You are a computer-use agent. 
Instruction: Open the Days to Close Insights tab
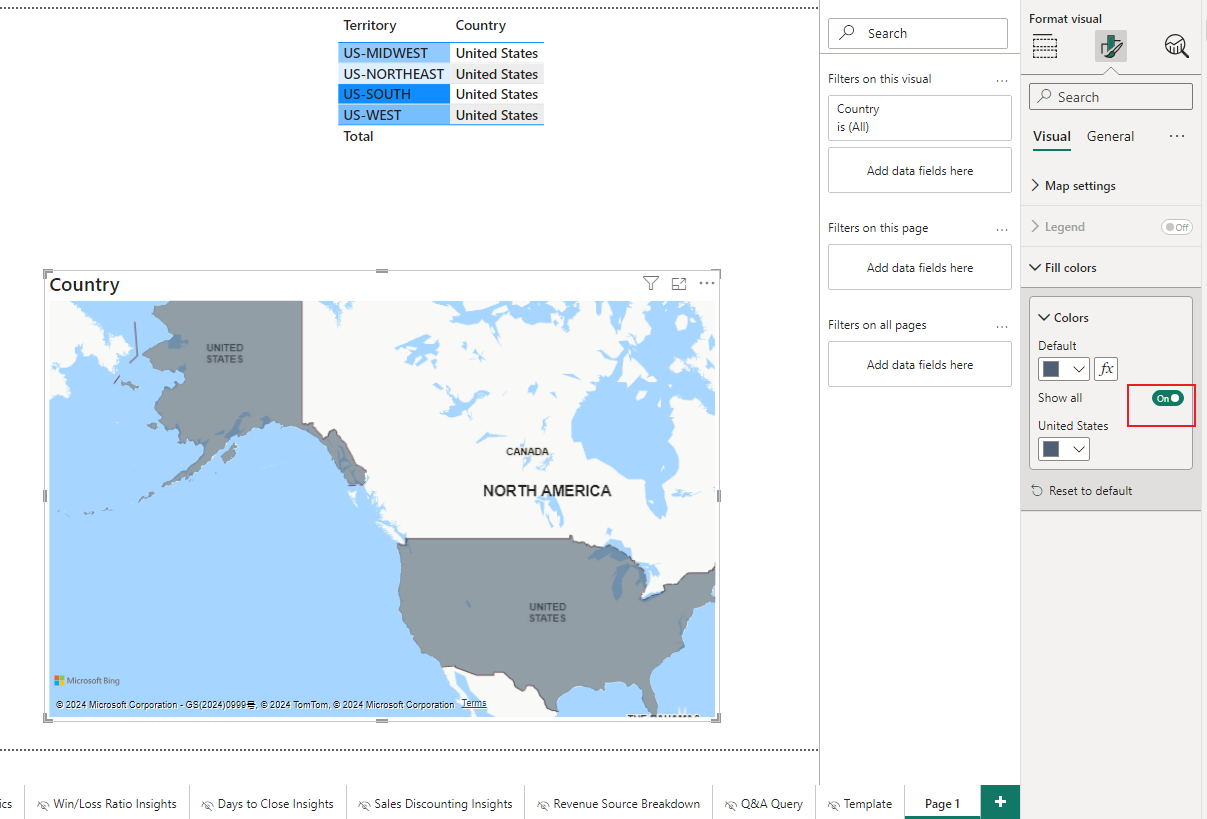(267, 804)
